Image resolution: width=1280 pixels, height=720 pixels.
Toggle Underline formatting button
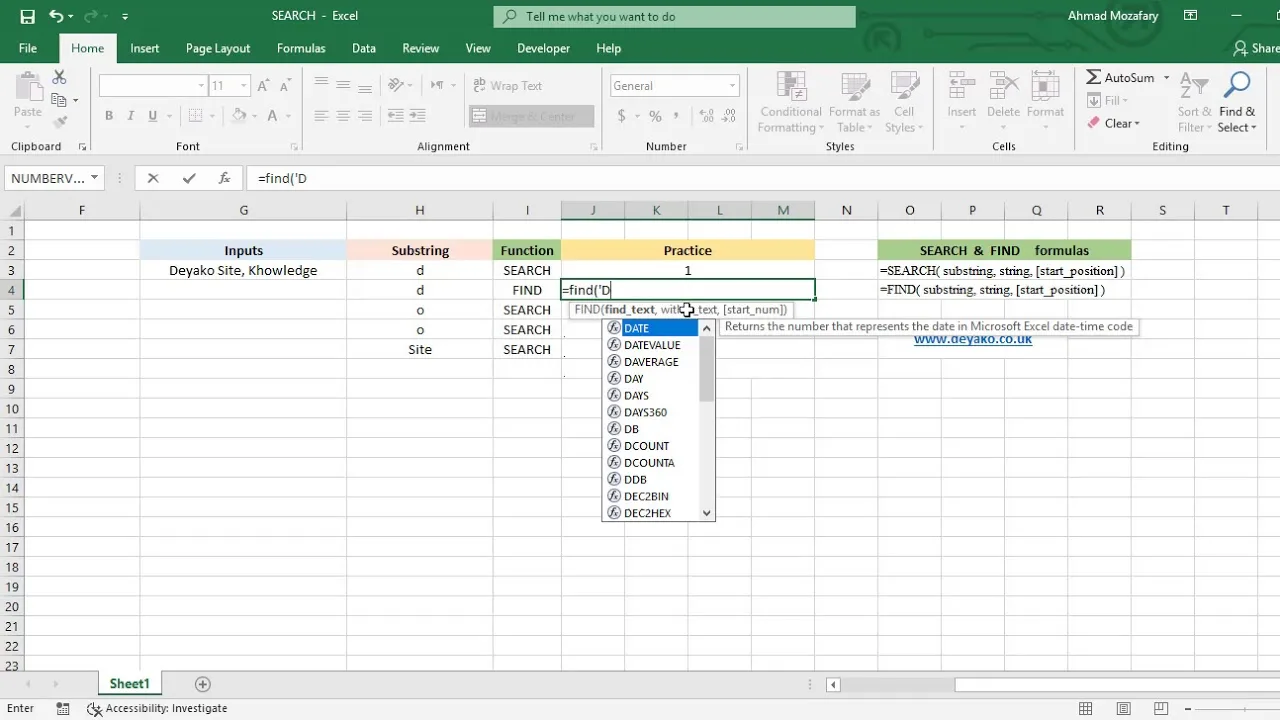pyautogui.click(x=153, y=116)
